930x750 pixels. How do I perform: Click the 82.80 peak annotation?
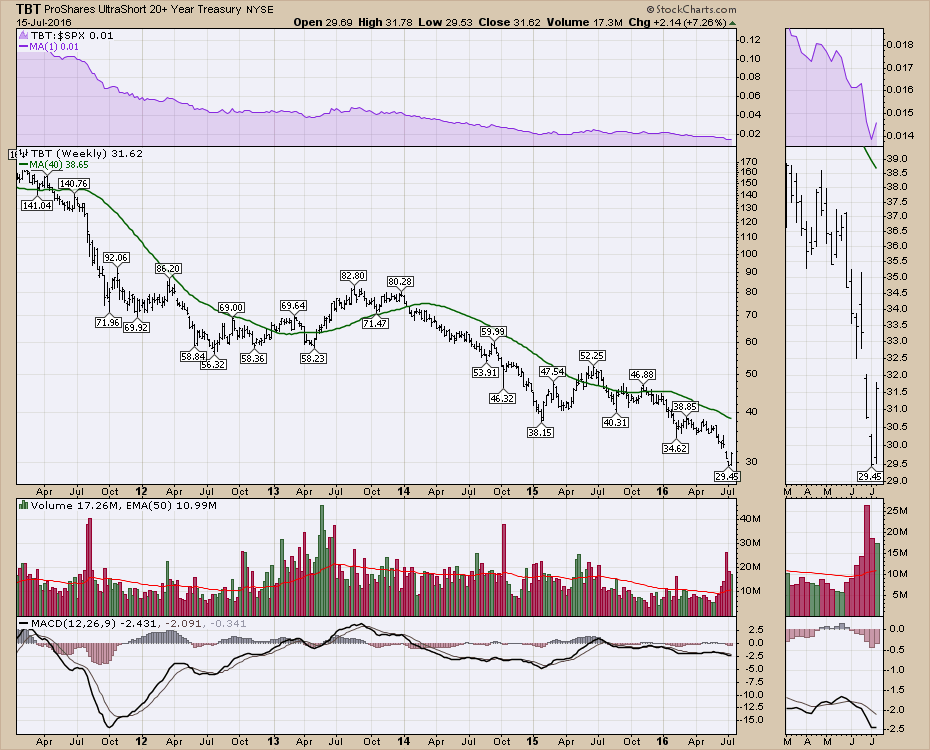point(353,275)
